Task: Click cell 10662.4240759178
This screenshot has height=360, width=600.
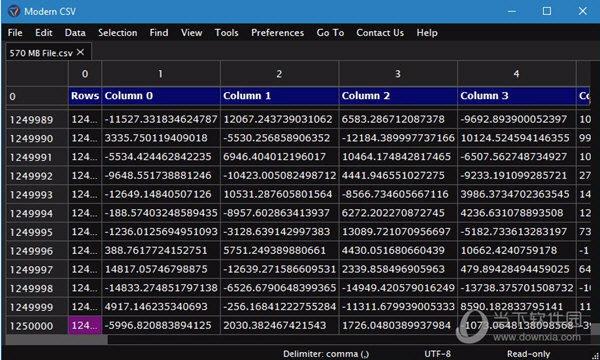Action: (x=517, y=251)
